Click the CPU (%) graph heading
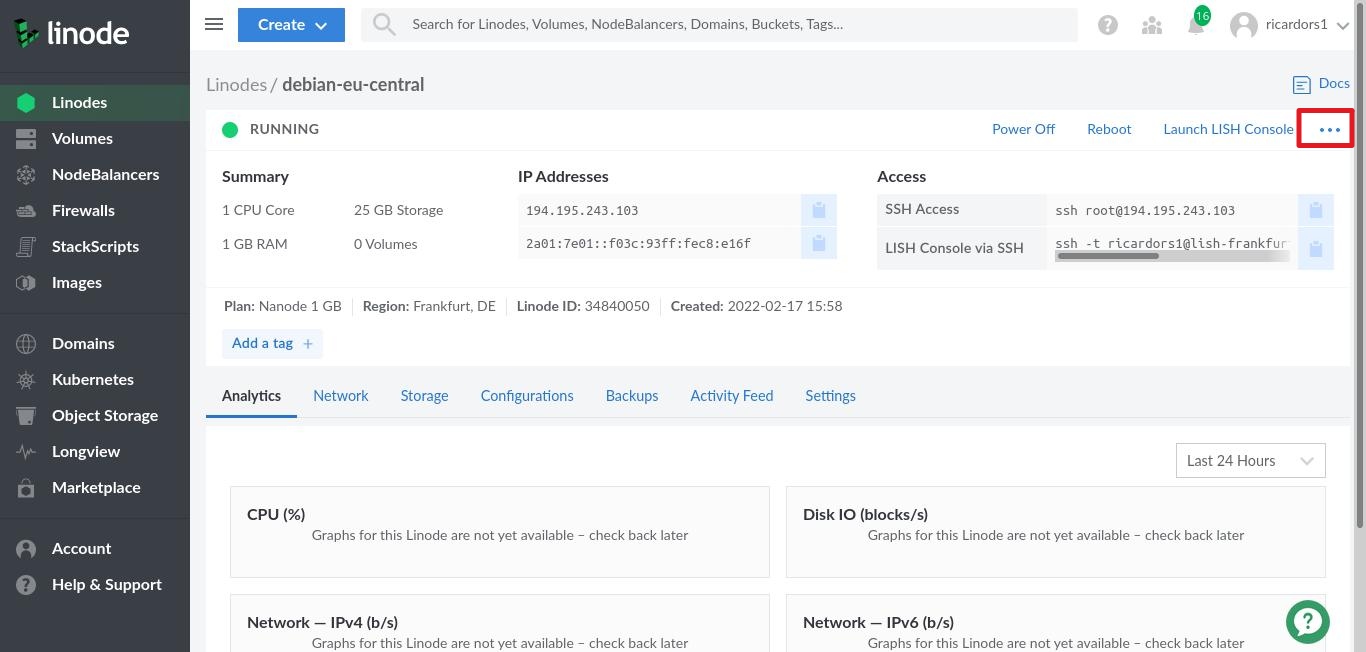Image resolution: width=1366 pixels, height=652 pixels. coord(276,514)
